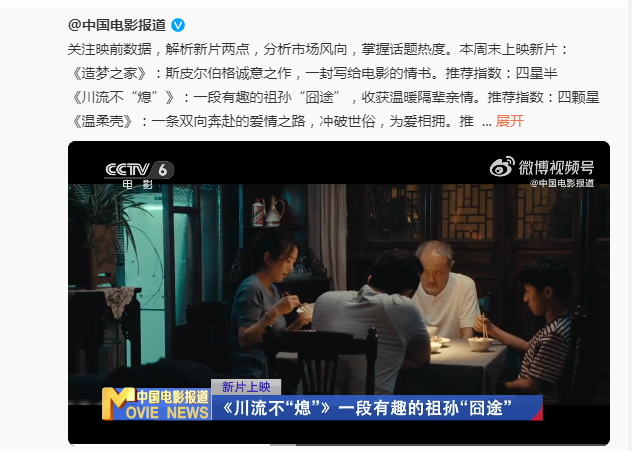632x451 pixels.
Task: Click the CCTV 6 channel logo
Action: (139, 170)
